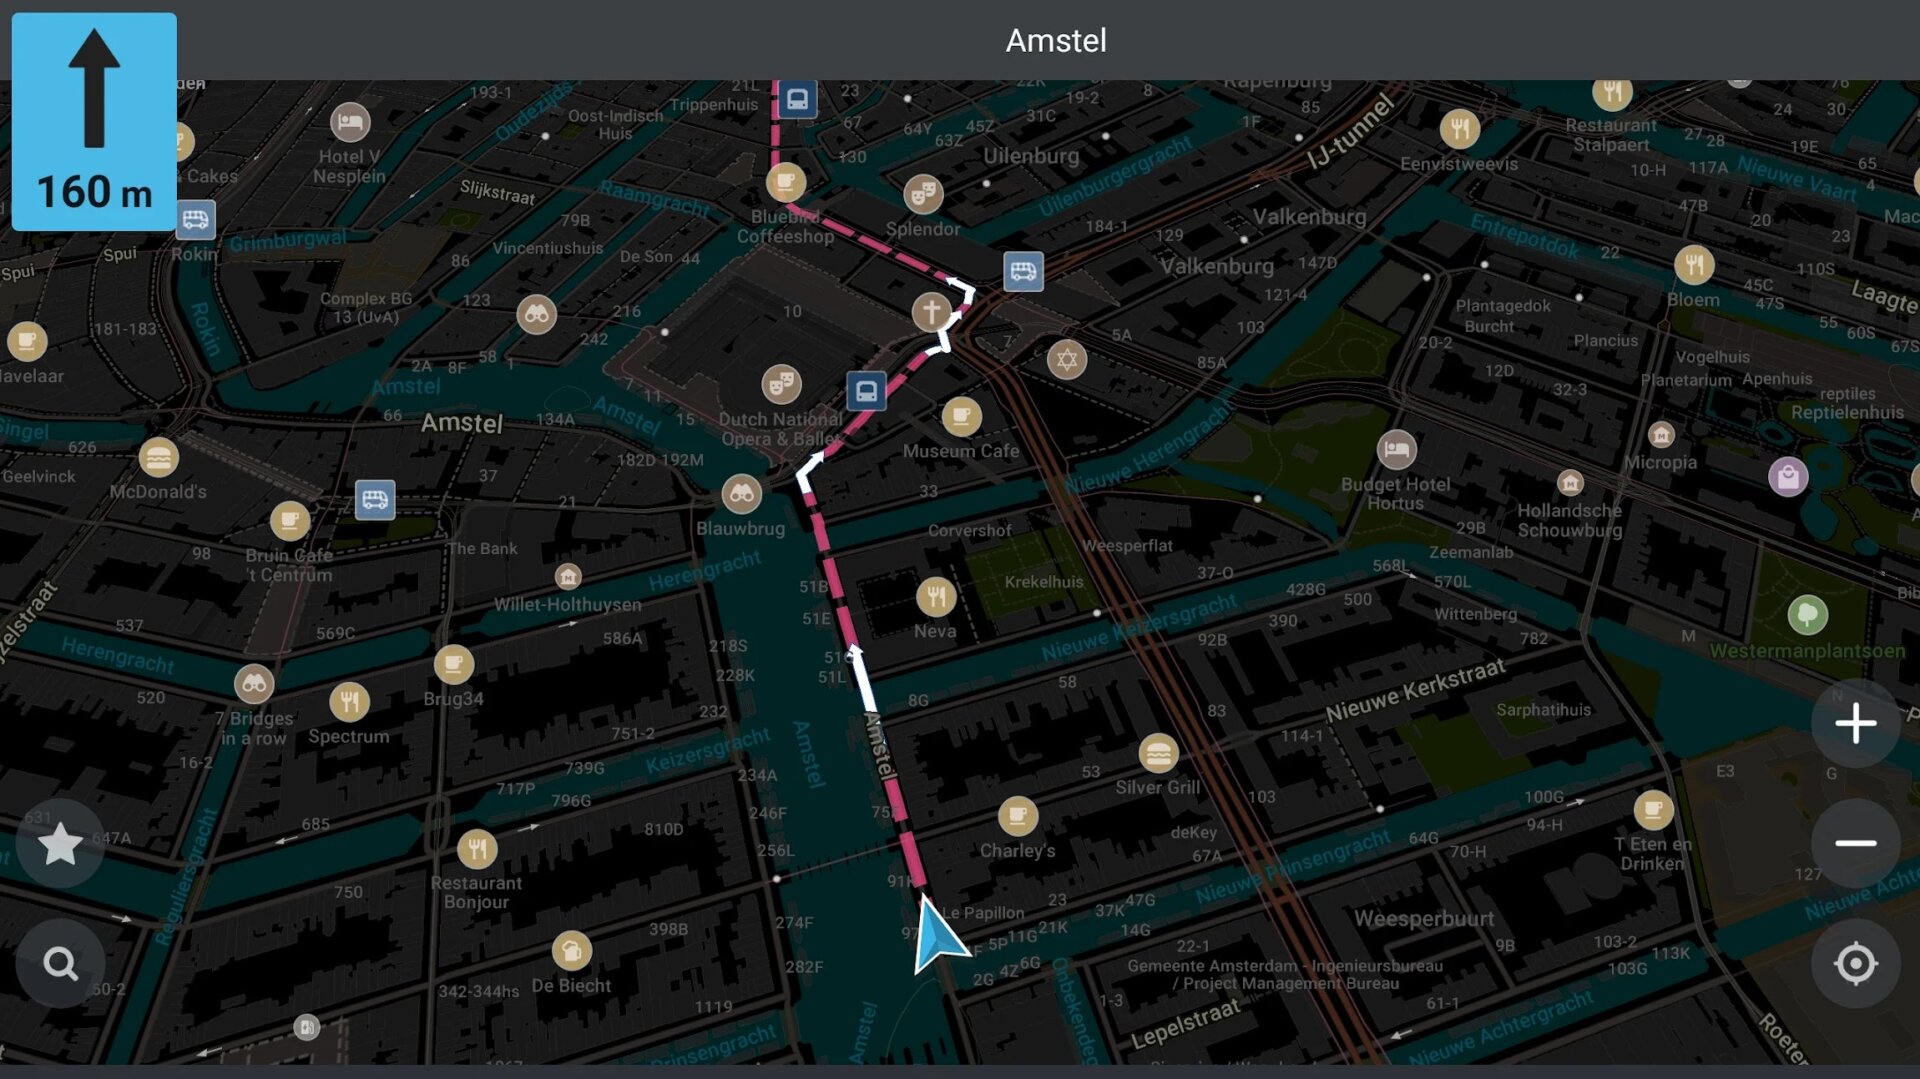Tap the Museum Cafe coffee marker

pos(961,416)
